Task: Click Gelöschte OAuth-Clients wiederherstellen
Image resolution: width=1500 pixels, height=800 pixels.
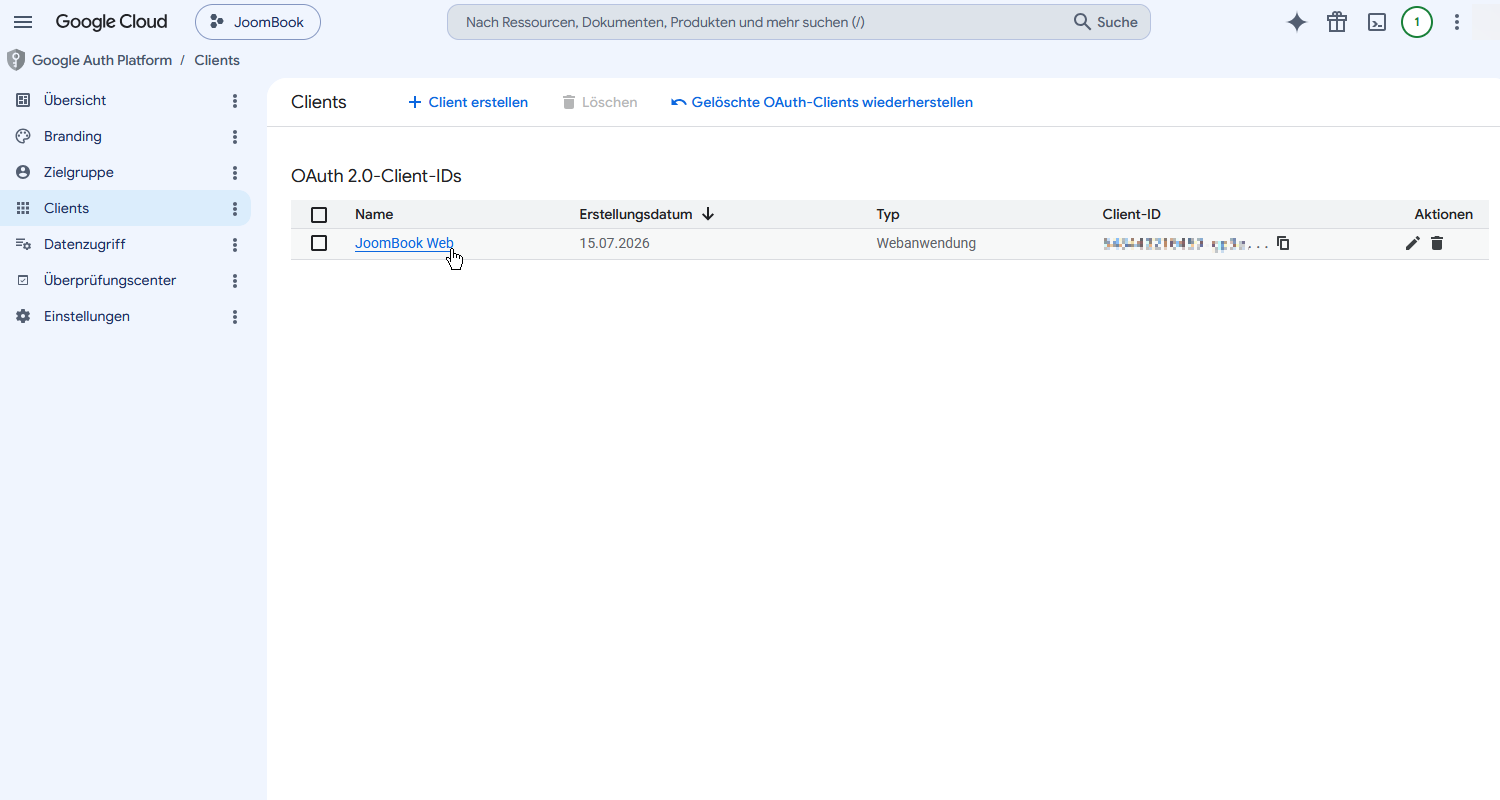Action: tap(821, 102)
